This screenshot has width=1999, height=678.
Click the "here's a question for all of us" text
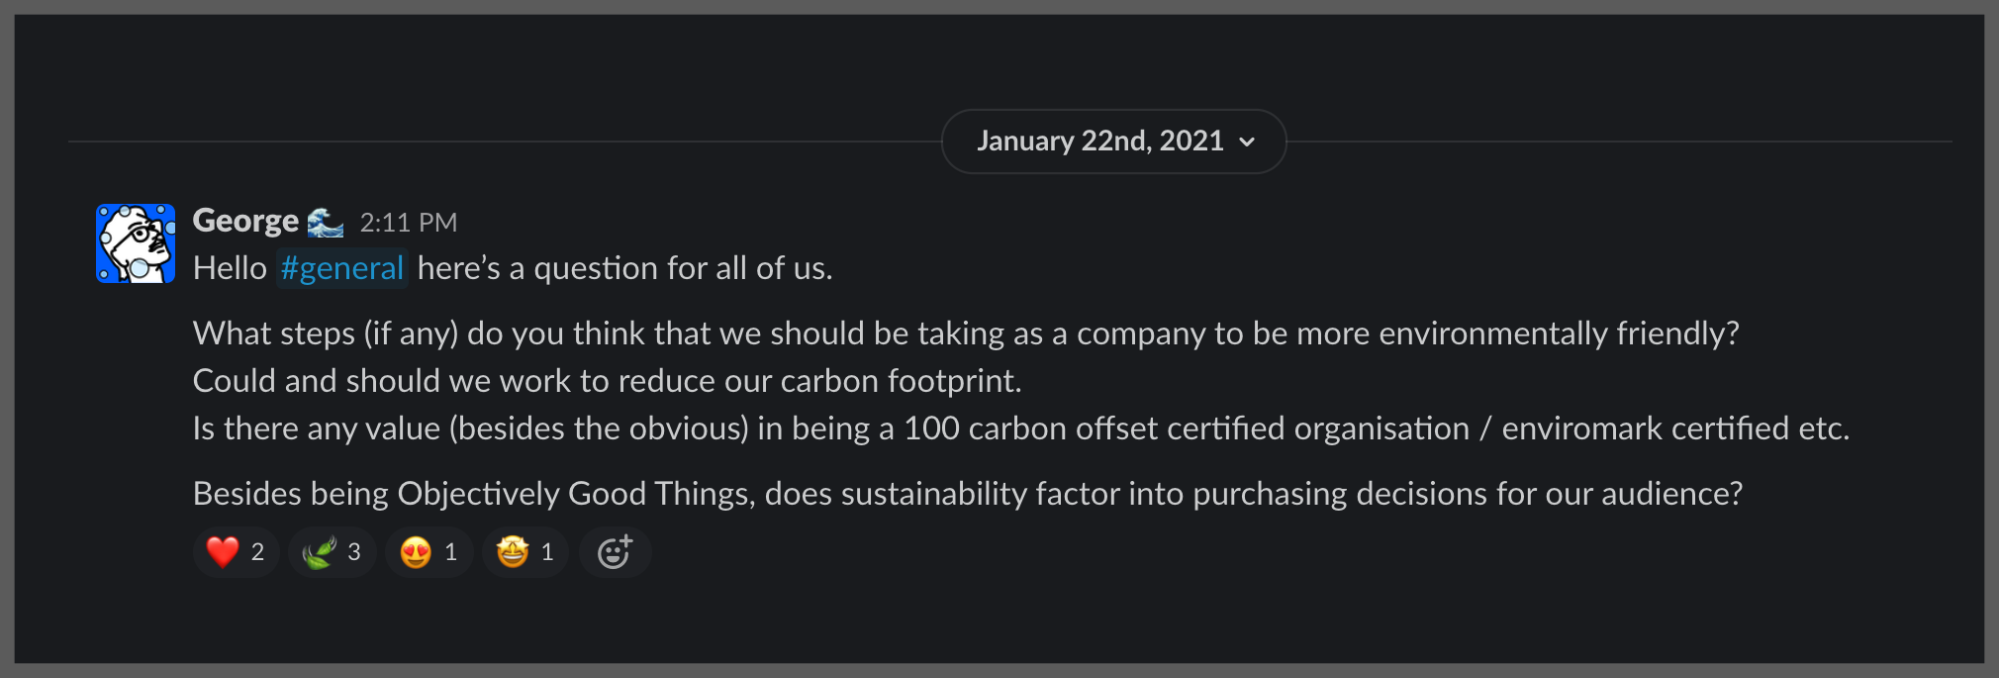(624, 268)
